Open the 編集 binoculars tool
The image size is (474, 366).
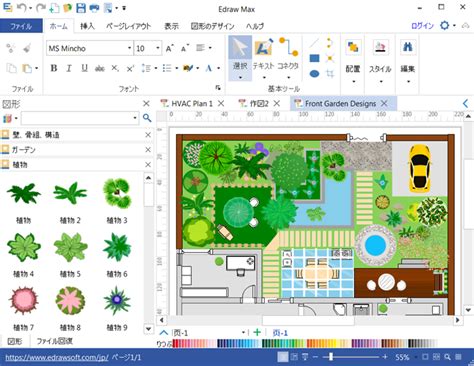pyautogui.click(x=408, y=59)
